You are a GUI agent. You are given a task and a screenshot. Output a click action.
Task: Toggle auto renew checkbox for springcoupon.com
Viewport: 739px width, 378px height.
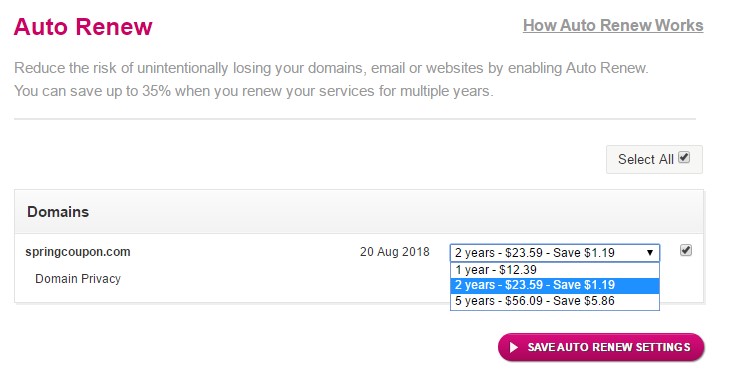[686, 250]
